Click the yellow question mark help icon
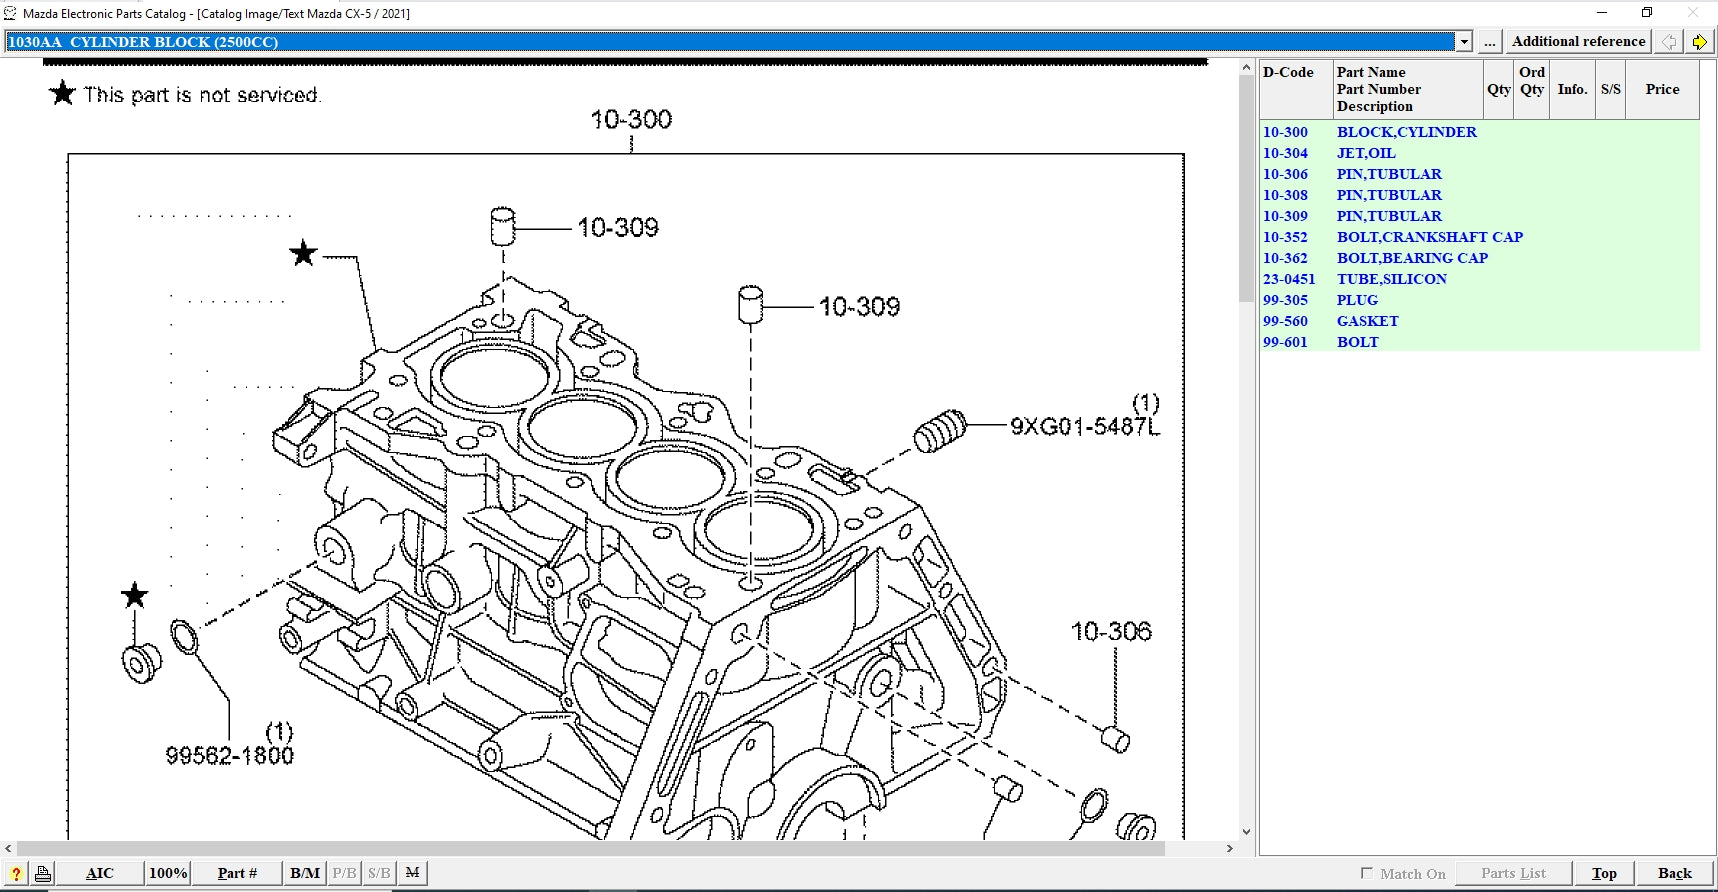 pos(15,873)
